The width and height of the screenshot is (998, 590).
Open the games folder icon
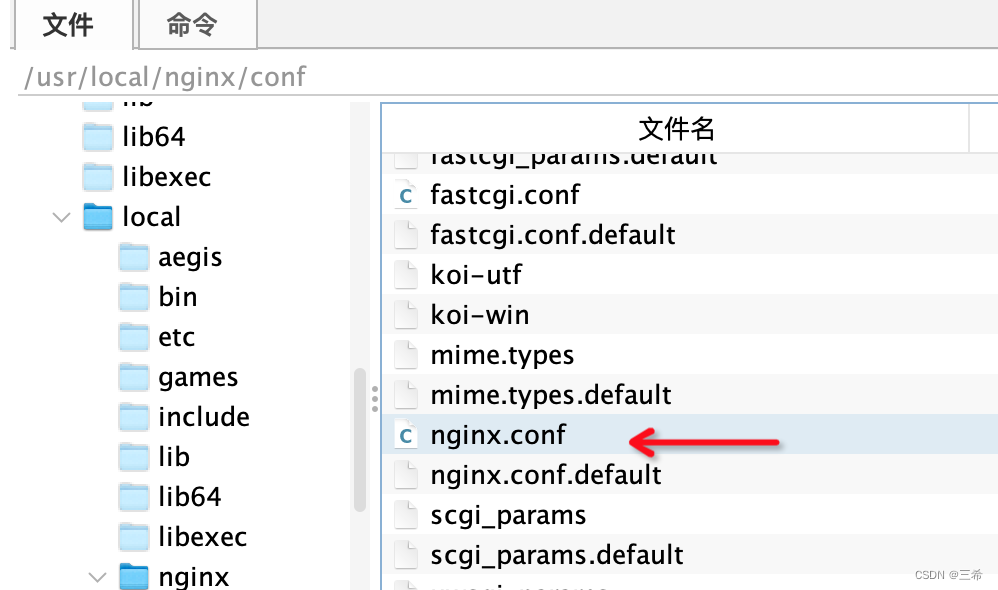[133, 377]
